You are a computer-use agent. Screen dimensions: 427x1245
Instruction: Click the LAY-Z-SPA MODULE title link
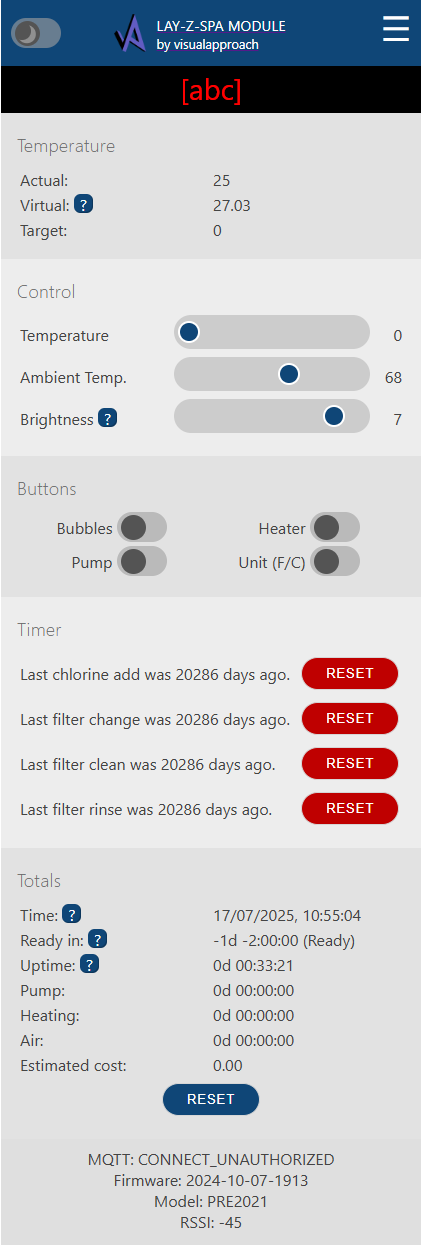click(221, 25)
